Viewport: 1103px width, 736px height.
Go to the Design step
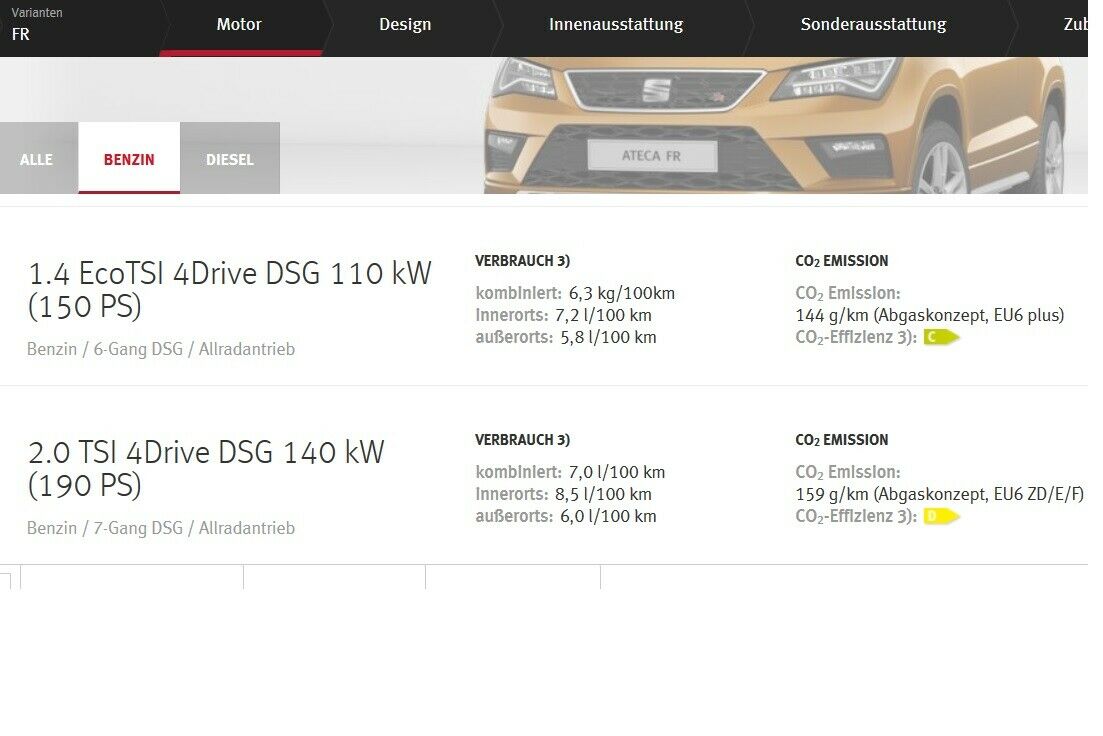(405, 25)
